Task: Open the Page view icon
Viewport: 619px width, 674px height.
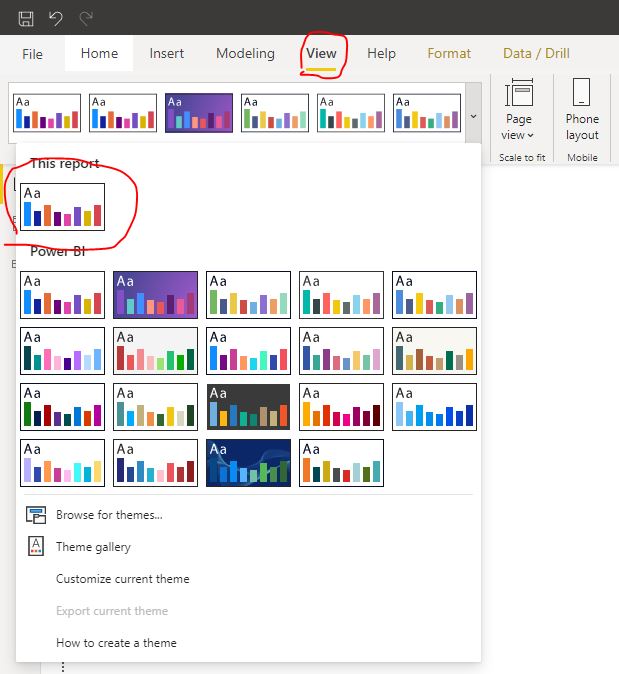Action: coord(519,92)
